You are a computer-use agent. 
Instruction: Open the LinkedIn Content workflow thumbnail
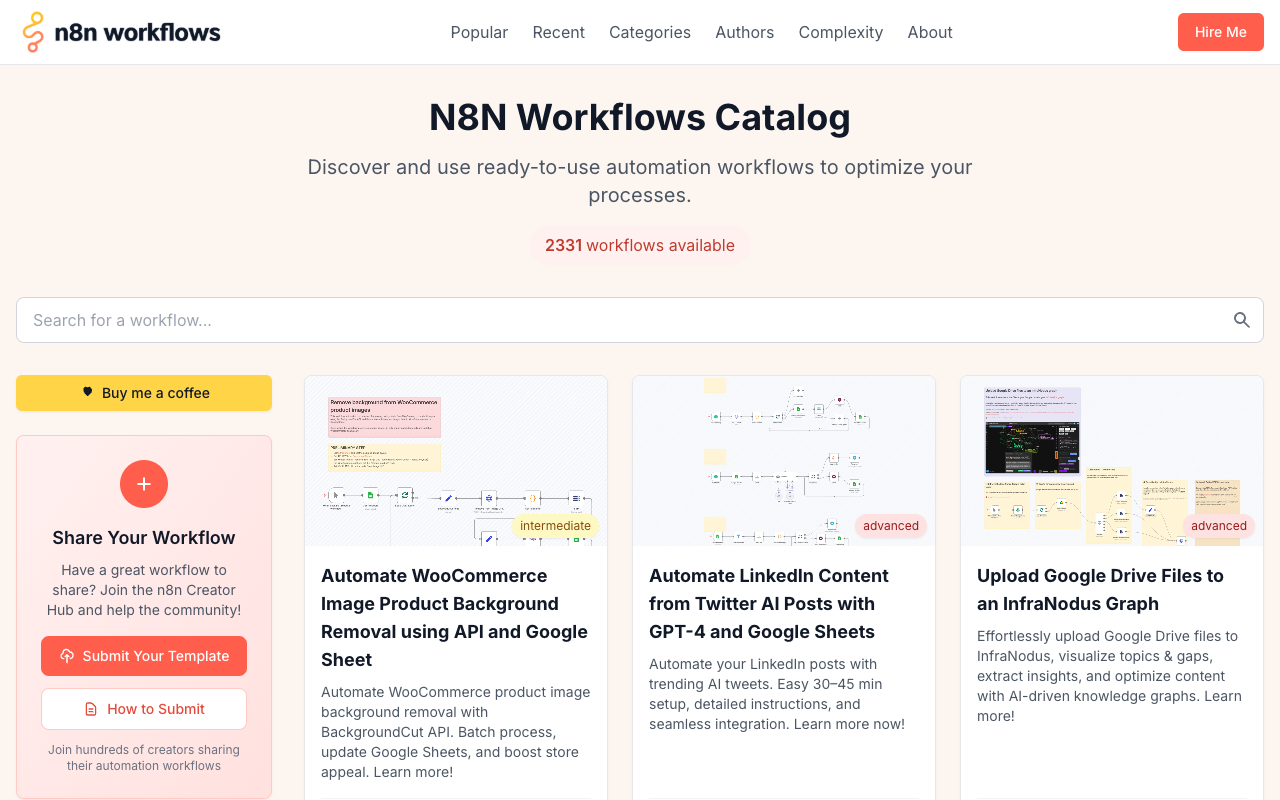[784, 461]
